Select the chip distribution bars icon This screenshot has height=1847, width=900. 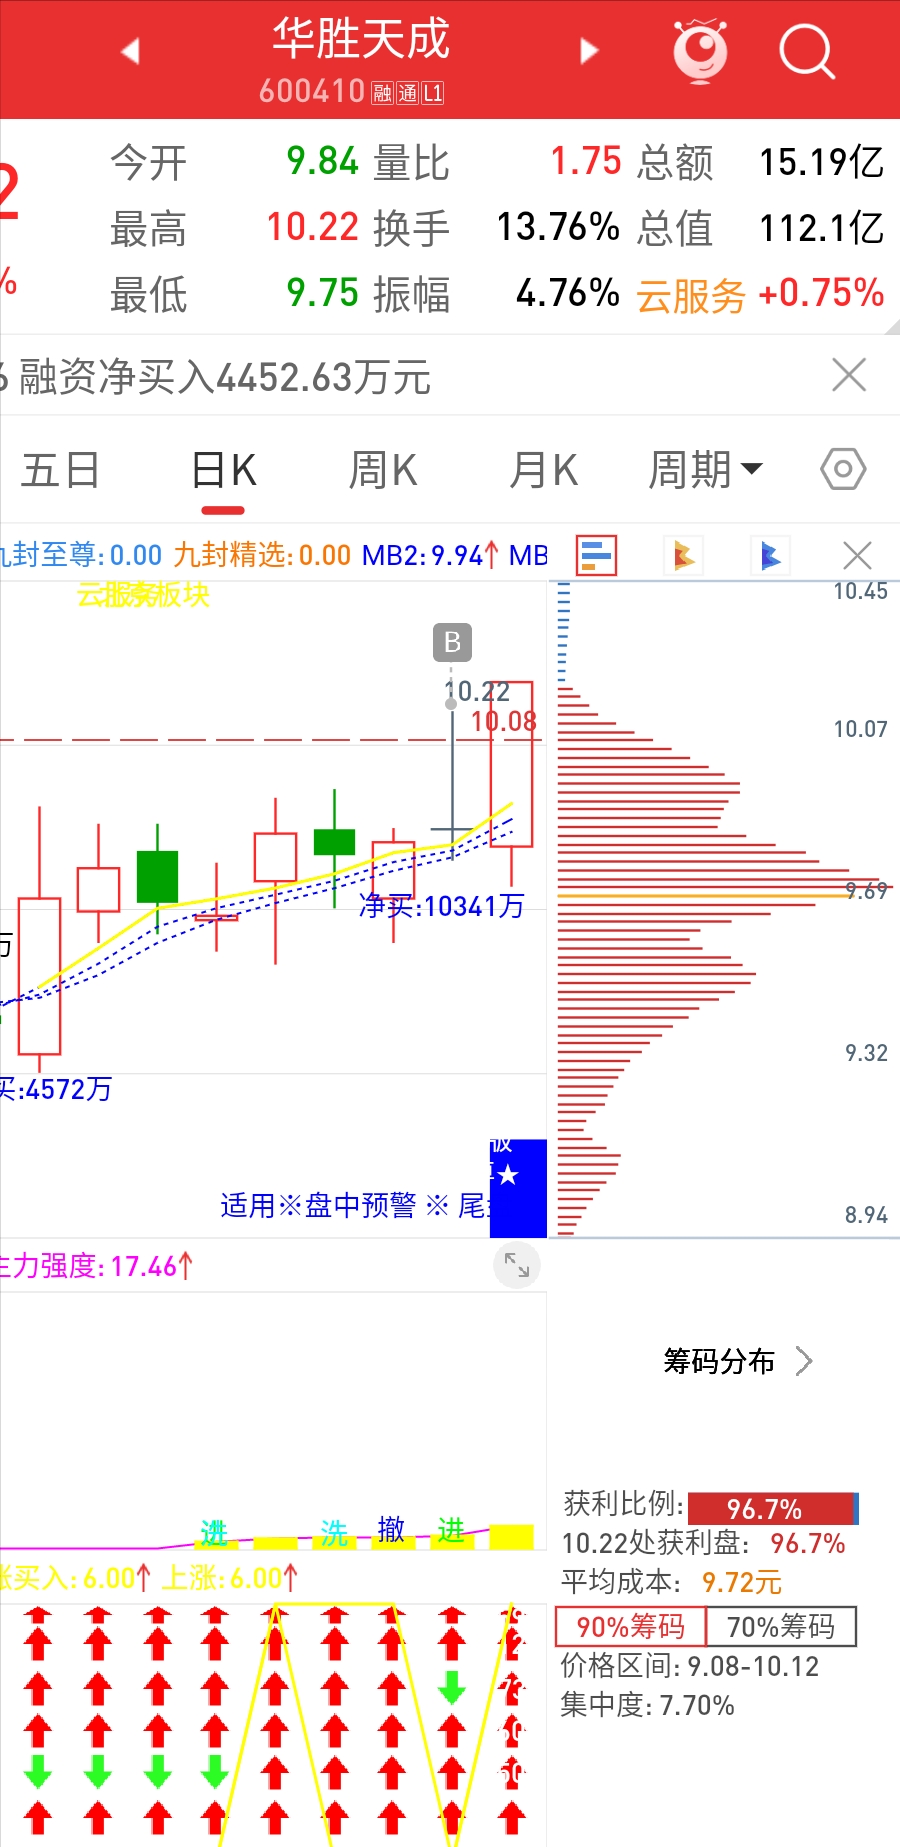coord(597,555)
